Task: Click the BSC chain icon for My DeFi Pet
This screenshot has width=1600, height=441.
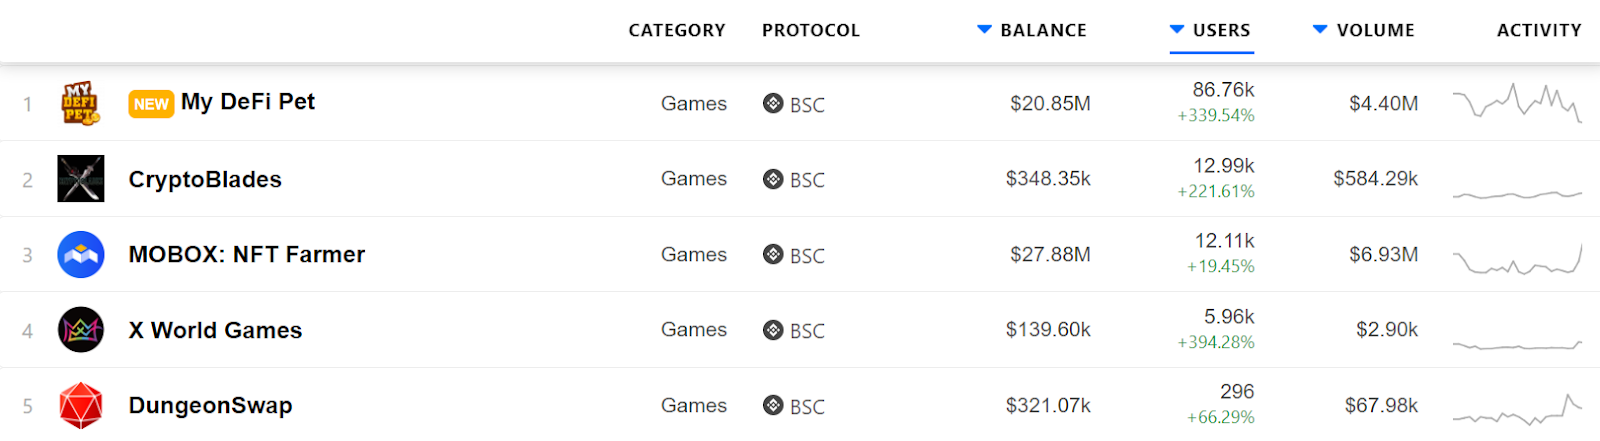Action: click(x=773, y=103)
